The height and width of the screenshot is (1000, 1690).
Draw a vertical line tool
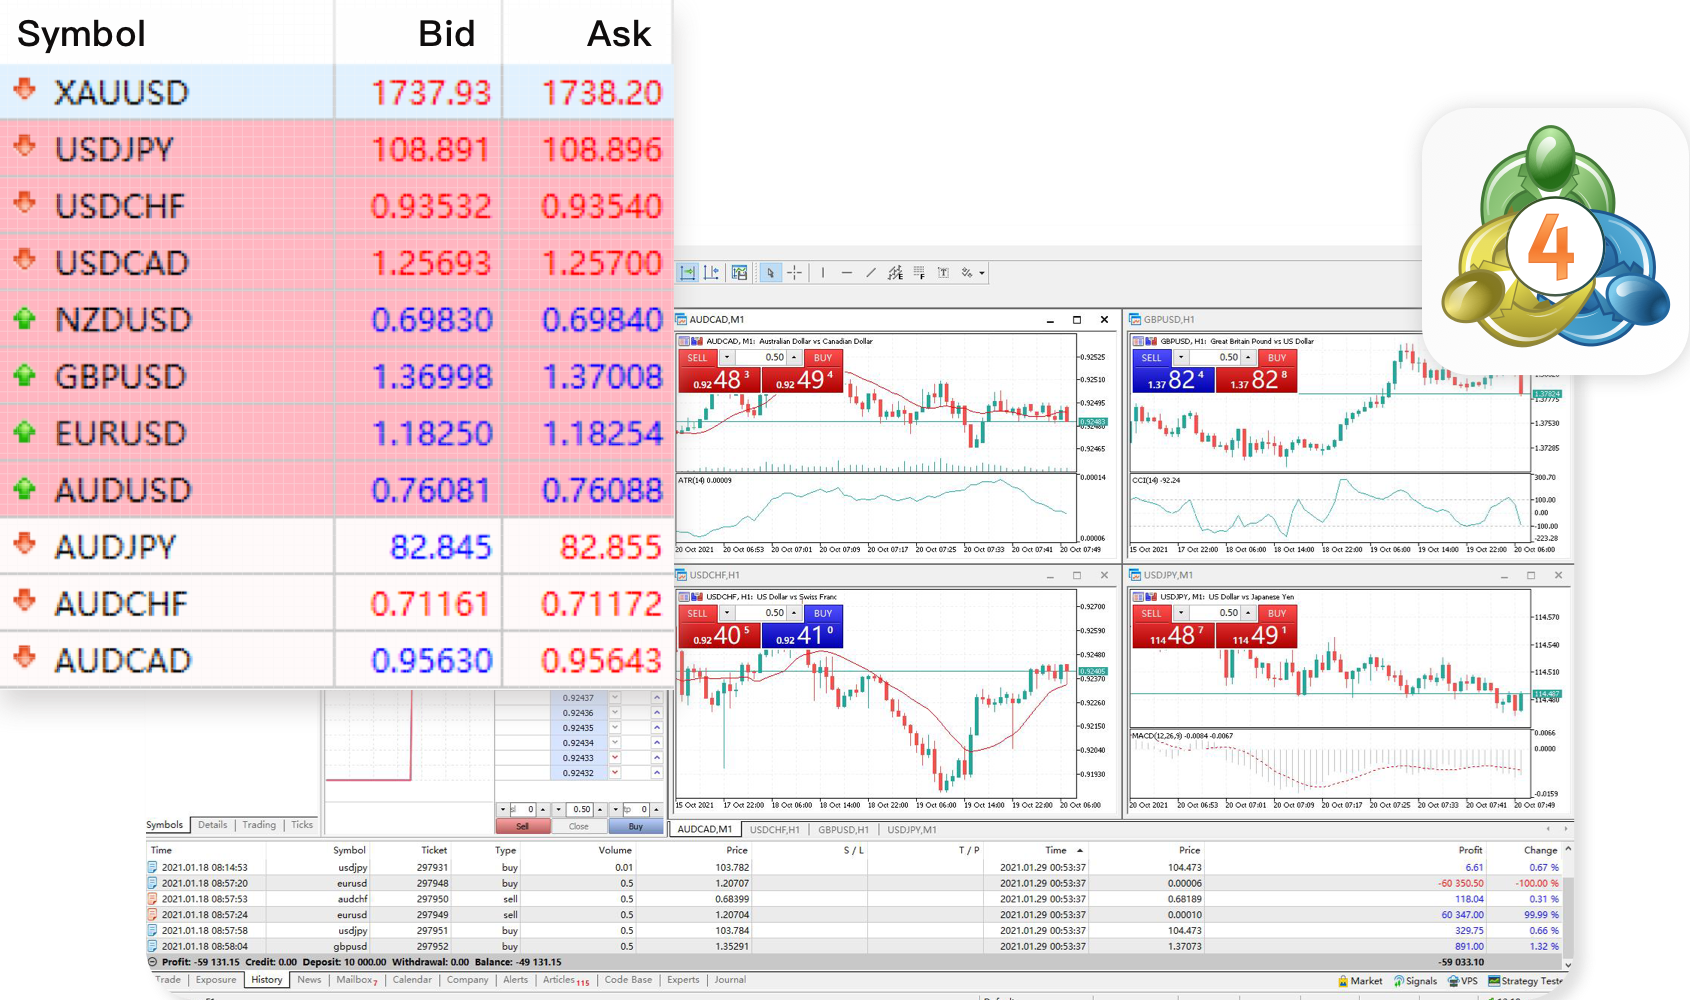(823, 273)
